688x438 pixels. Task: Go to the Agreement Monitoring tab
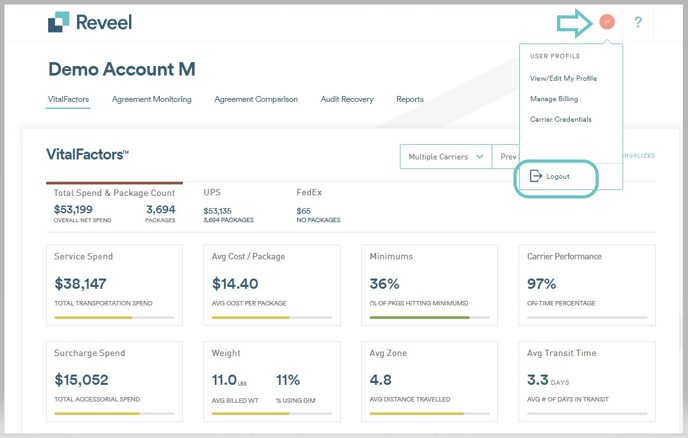[151, 99]
